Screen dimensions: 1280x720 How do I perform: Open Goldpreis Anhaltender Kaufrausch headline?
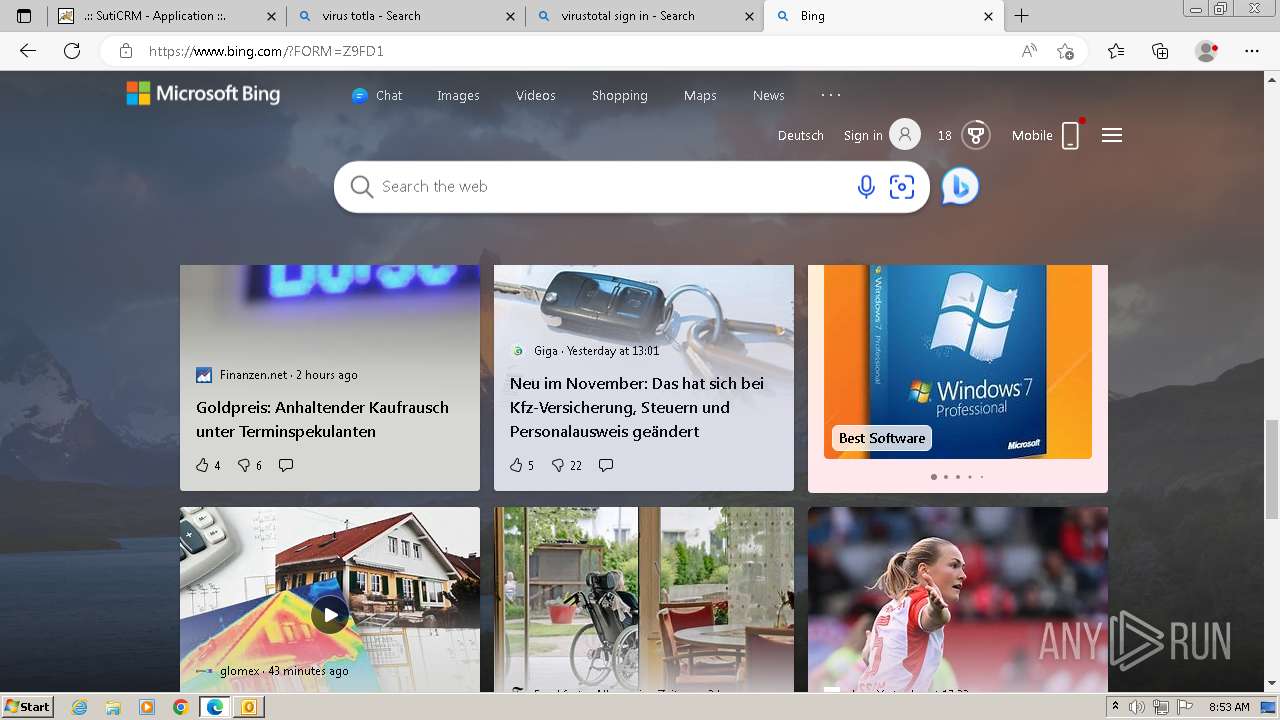tap(322, 419)
